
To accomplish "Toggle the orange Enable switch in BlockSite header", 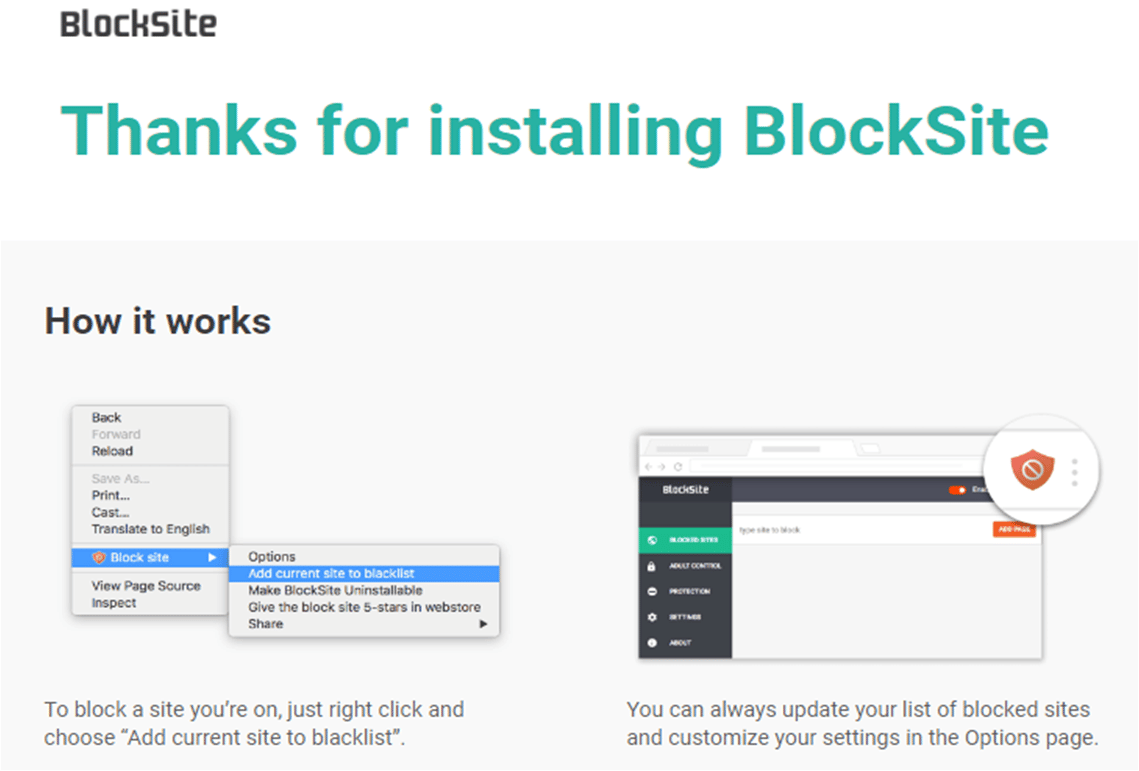I will (957, 490).
